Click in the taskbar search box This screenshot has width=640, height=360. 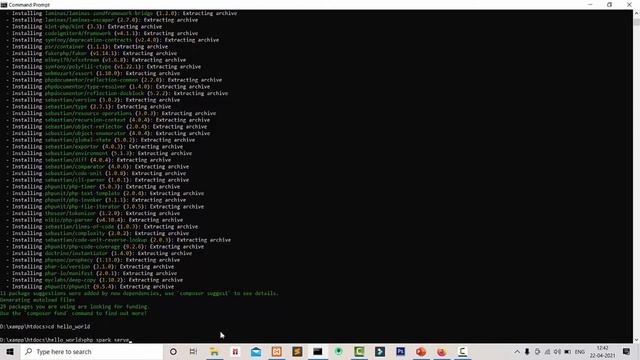[x=92, y=351]
